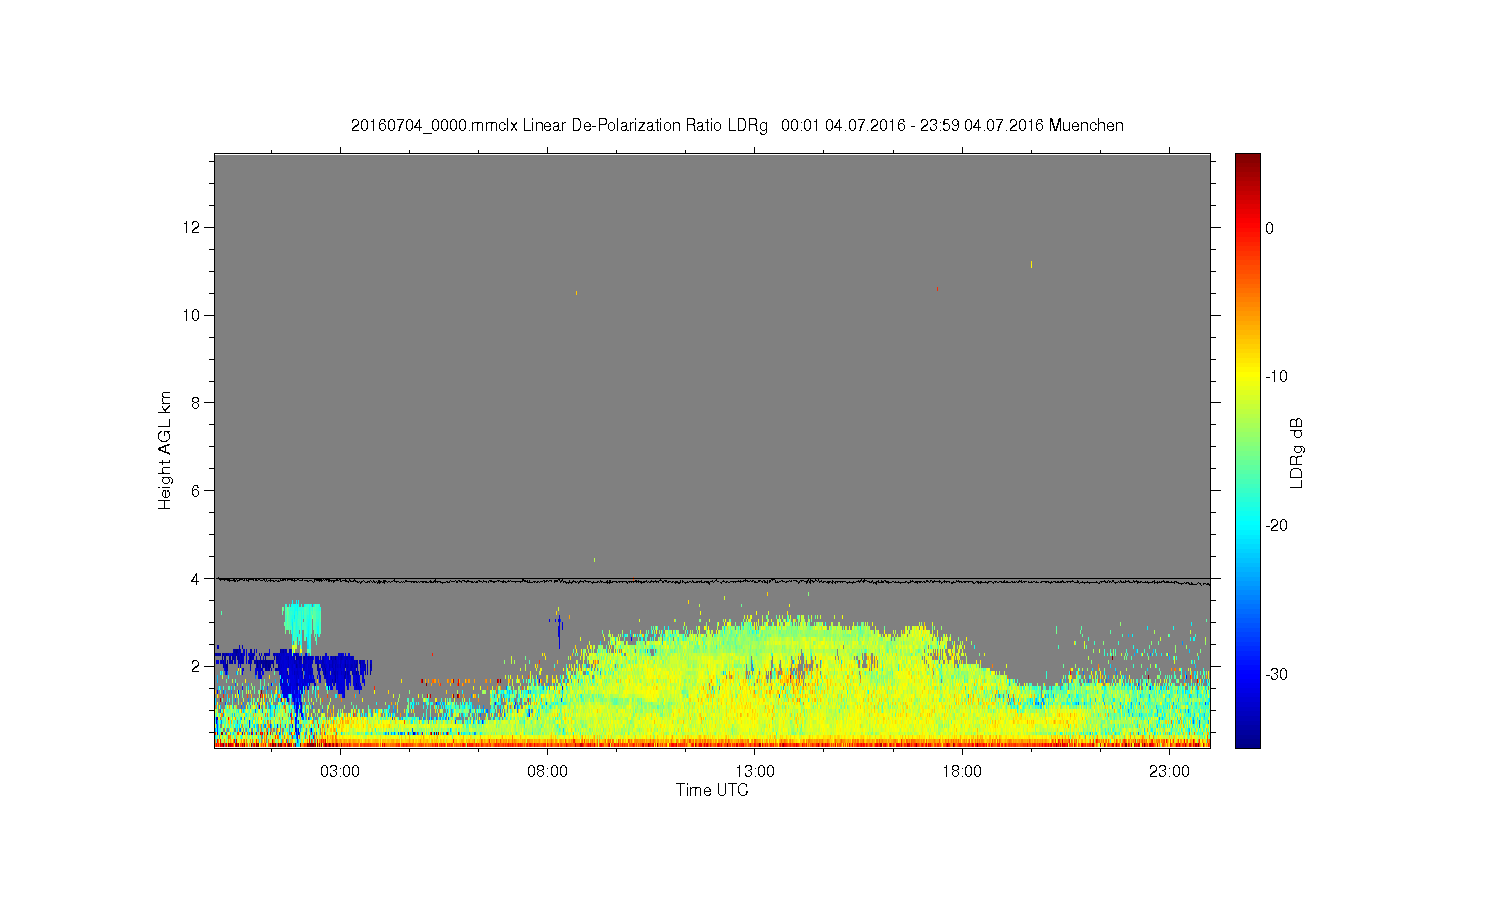Screen dimensions: 1500x900
Task: Select the end time '23:59 04.07.2016' in the title
Action: pyautogui.click(x=982, y=126)
